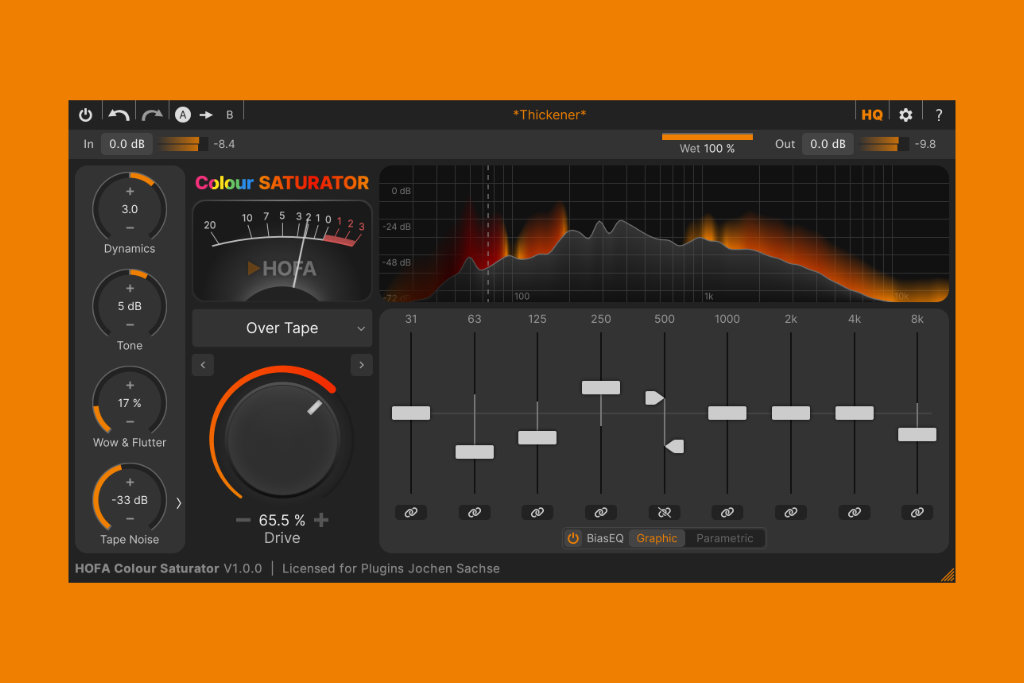
Task: Decrease Drive with the minus button
Action: click(243, 520)
